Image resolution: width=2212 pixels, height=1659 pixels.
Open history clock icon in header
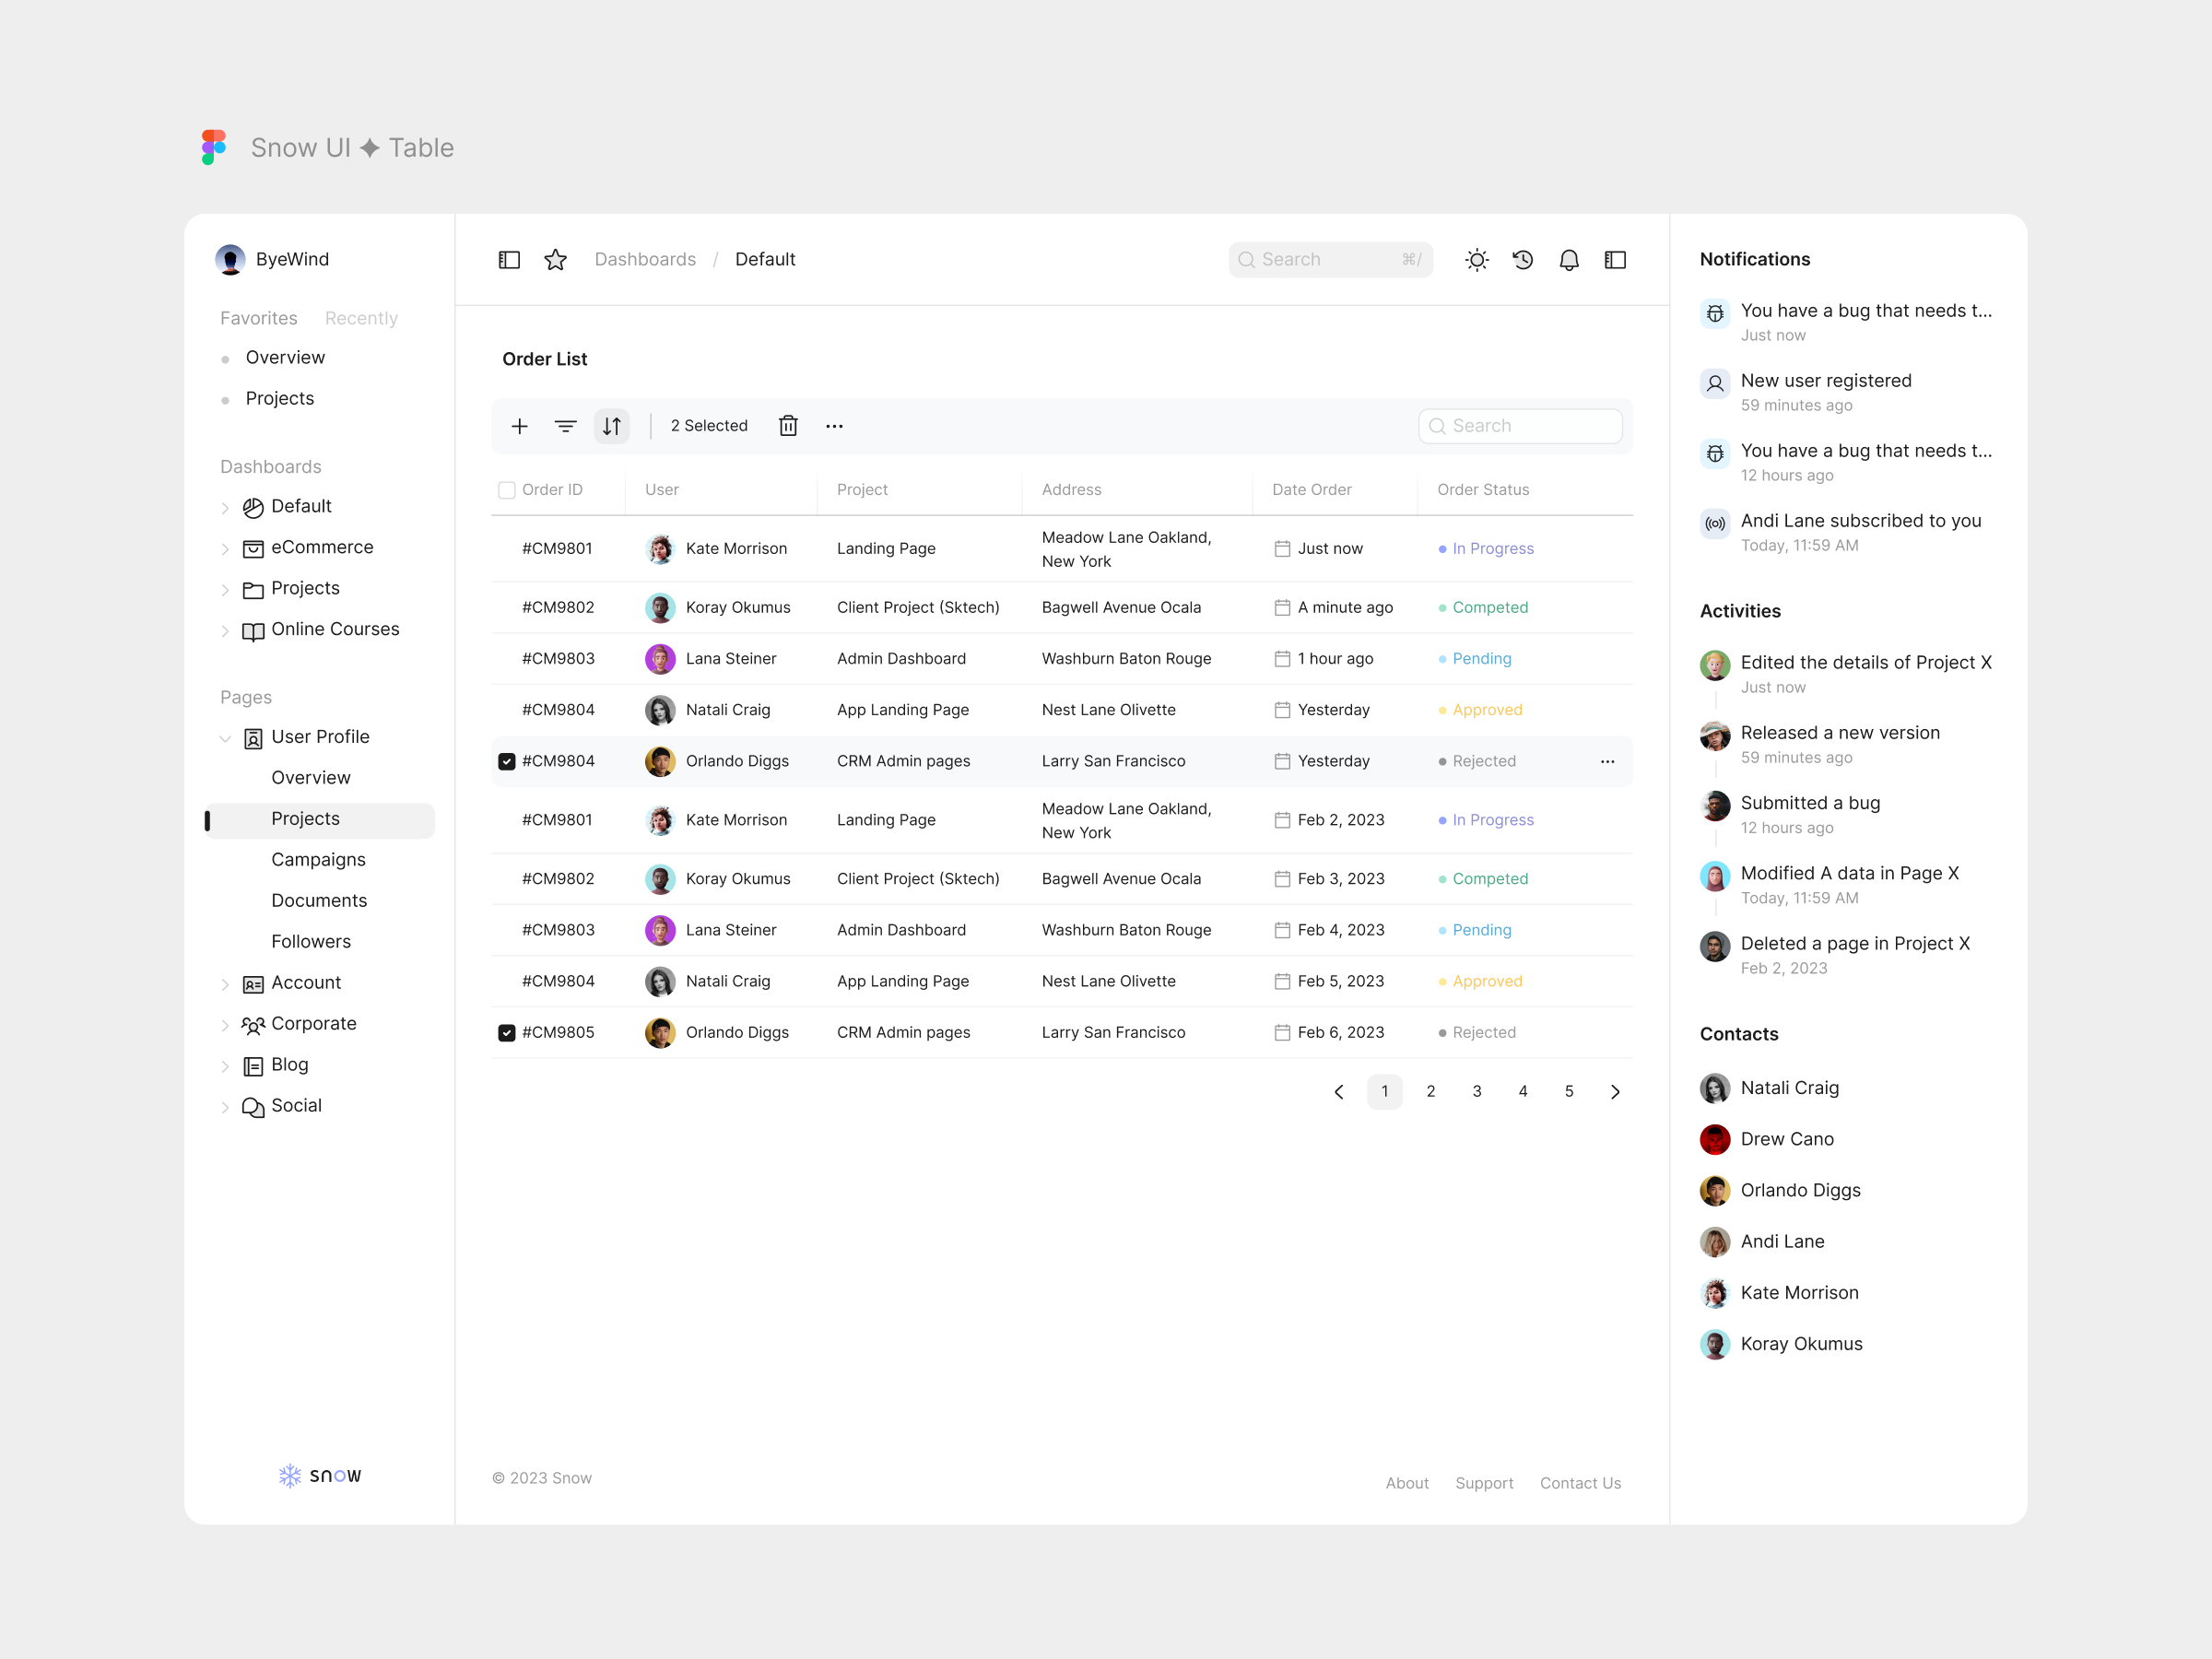[1522, 260]
